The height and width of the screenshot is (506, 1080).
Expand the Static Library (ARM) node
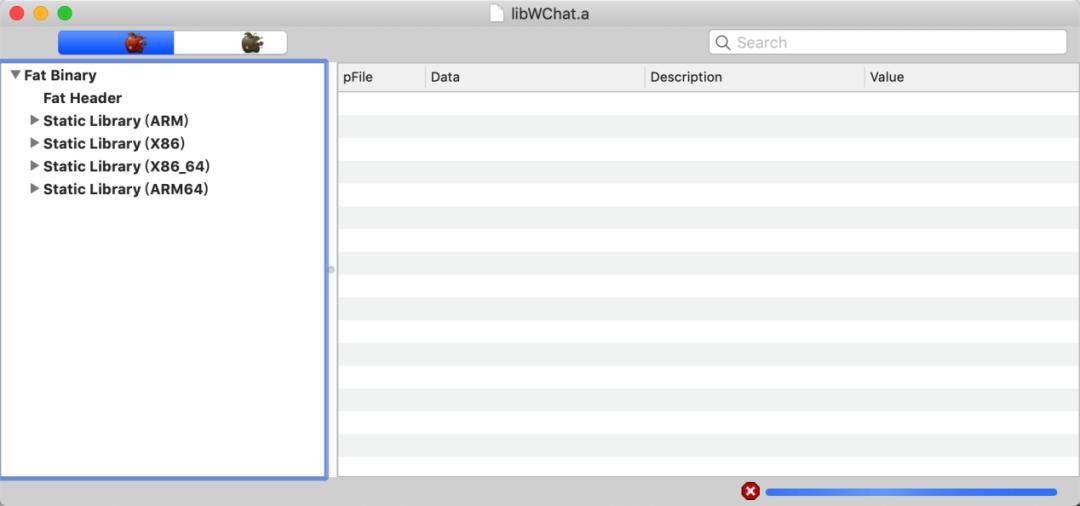(34, 120)
